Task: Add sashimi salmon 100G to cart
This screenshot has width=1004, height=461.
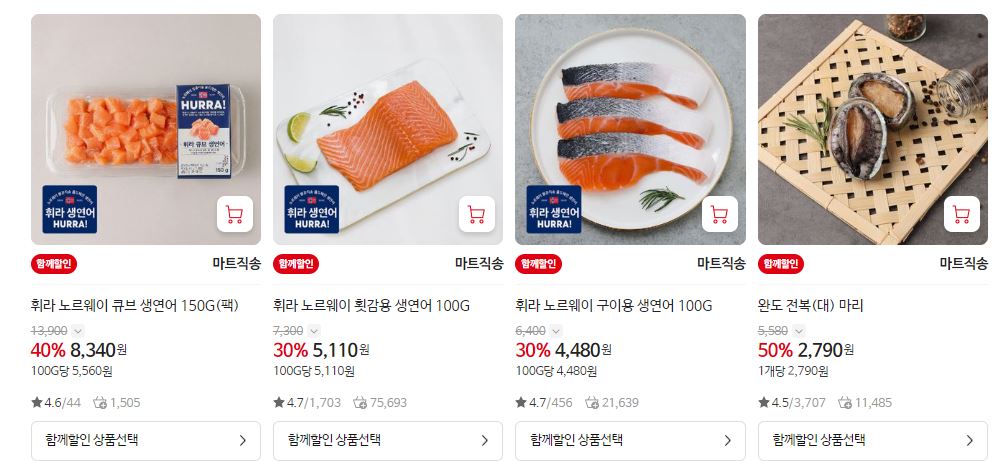Action: click(476, 214)
